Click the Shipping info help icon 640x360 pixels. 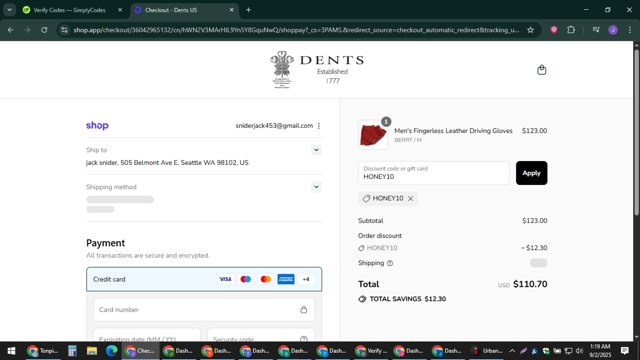tap(390, 263)
